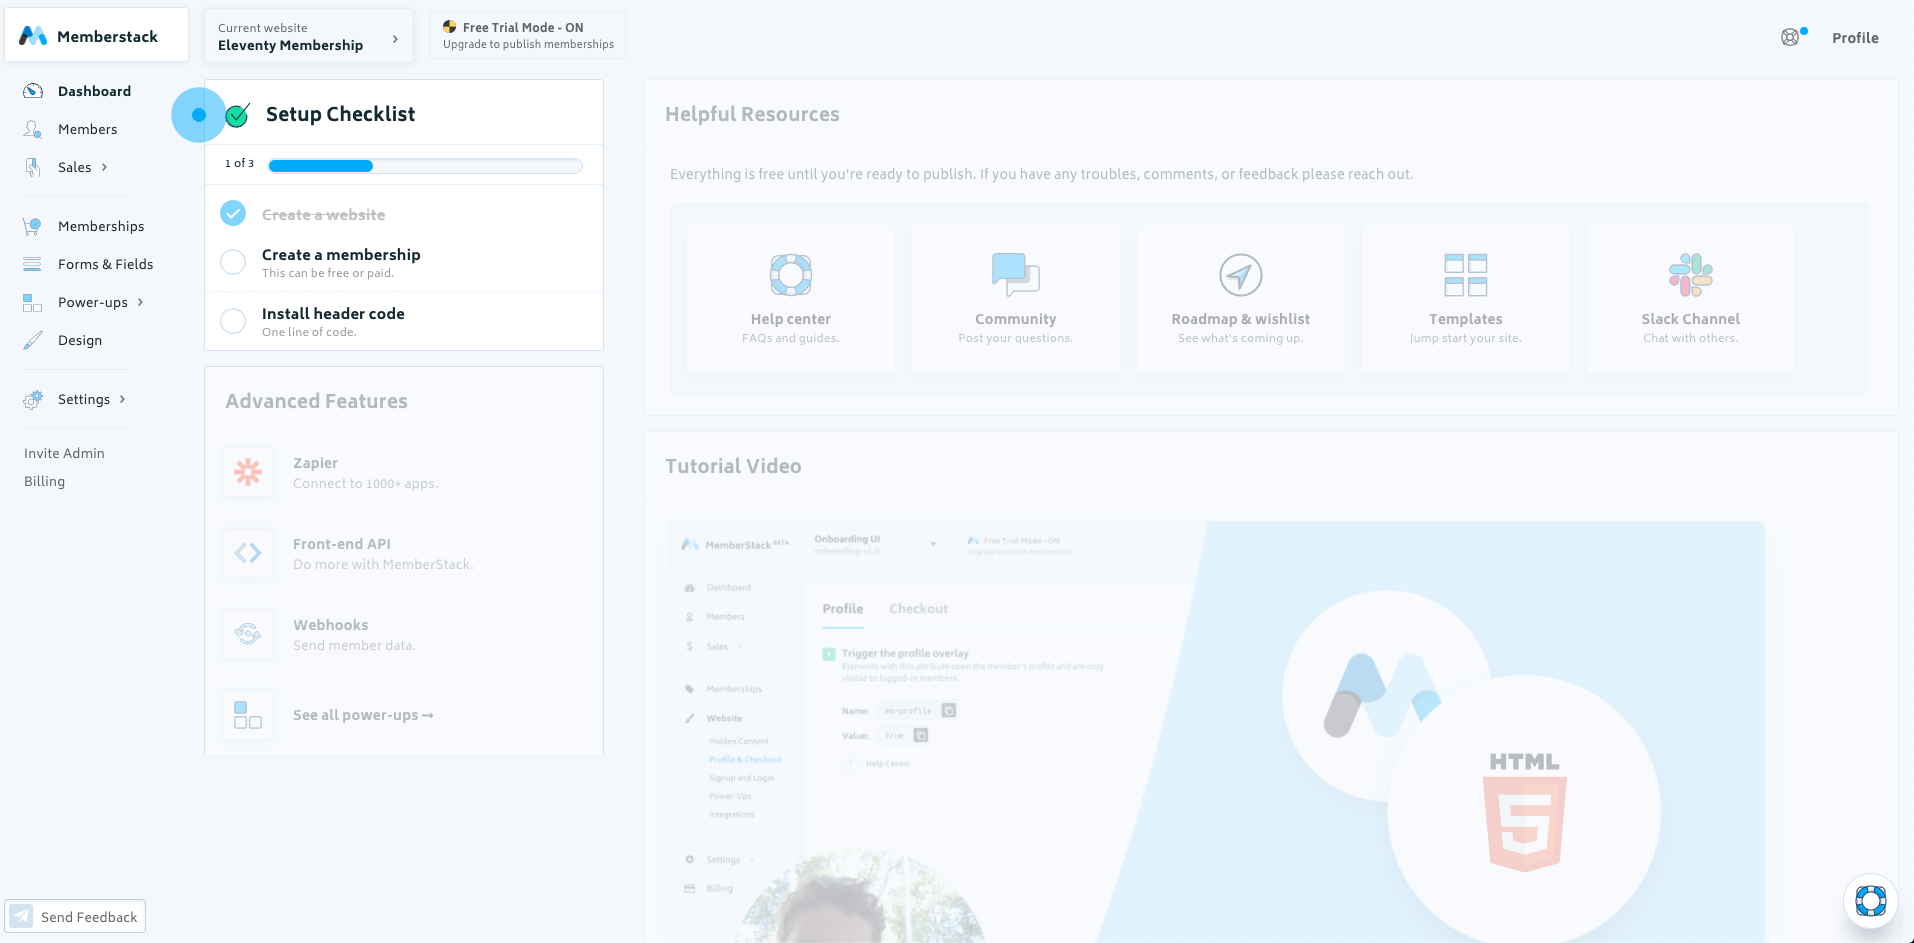Image resolution: width=1914 pixels, height=943 pixels.
Task: Click 'One line of code.' text
Action: [x=309, y=332]
